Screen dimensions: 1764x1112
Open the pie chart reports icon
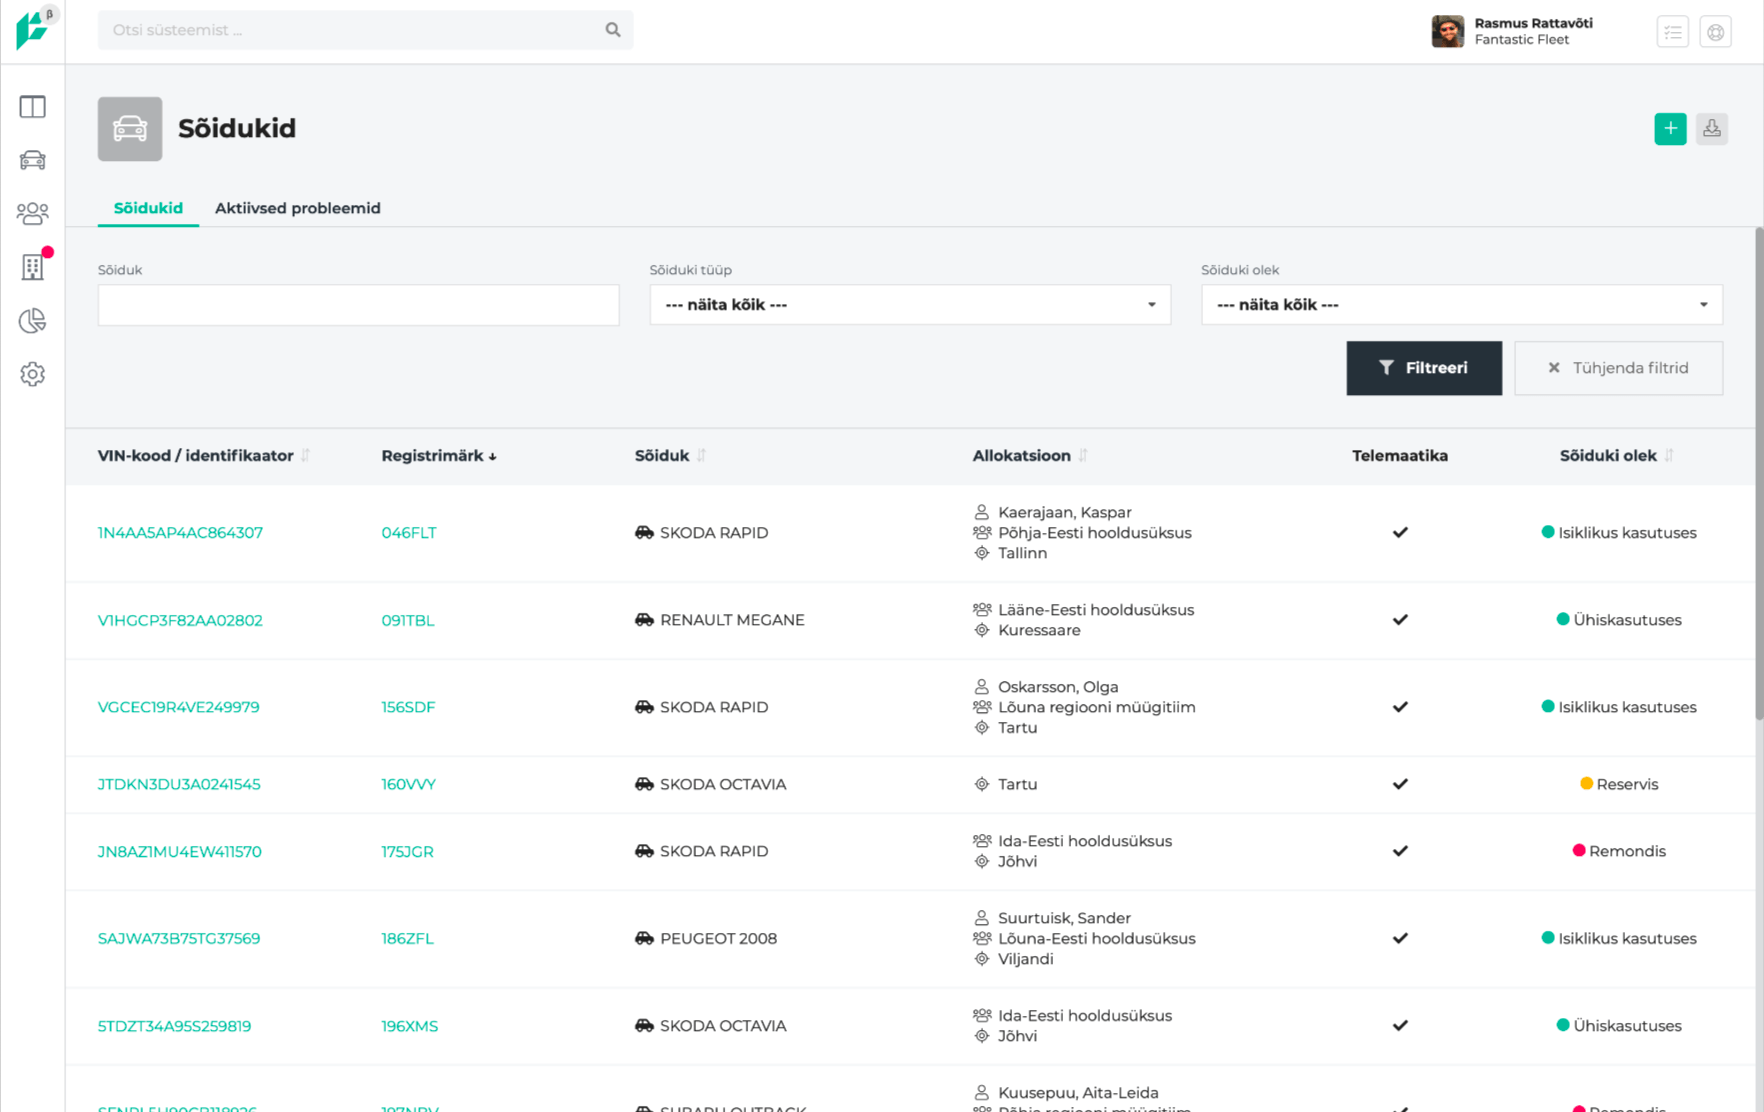click(x=32, y=320)
